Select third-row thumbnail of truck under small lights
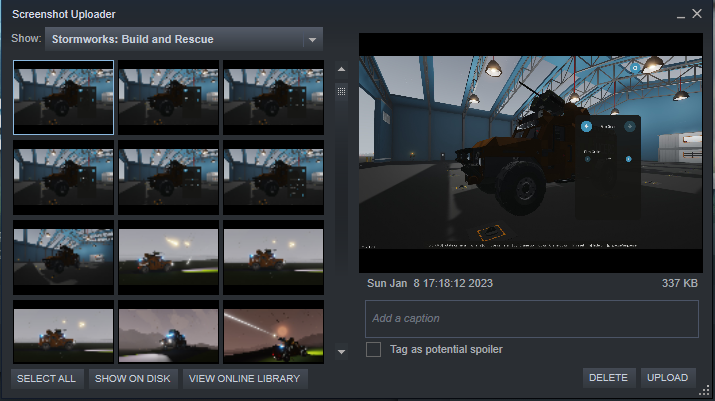715x401 pixels. pos(273,257)
